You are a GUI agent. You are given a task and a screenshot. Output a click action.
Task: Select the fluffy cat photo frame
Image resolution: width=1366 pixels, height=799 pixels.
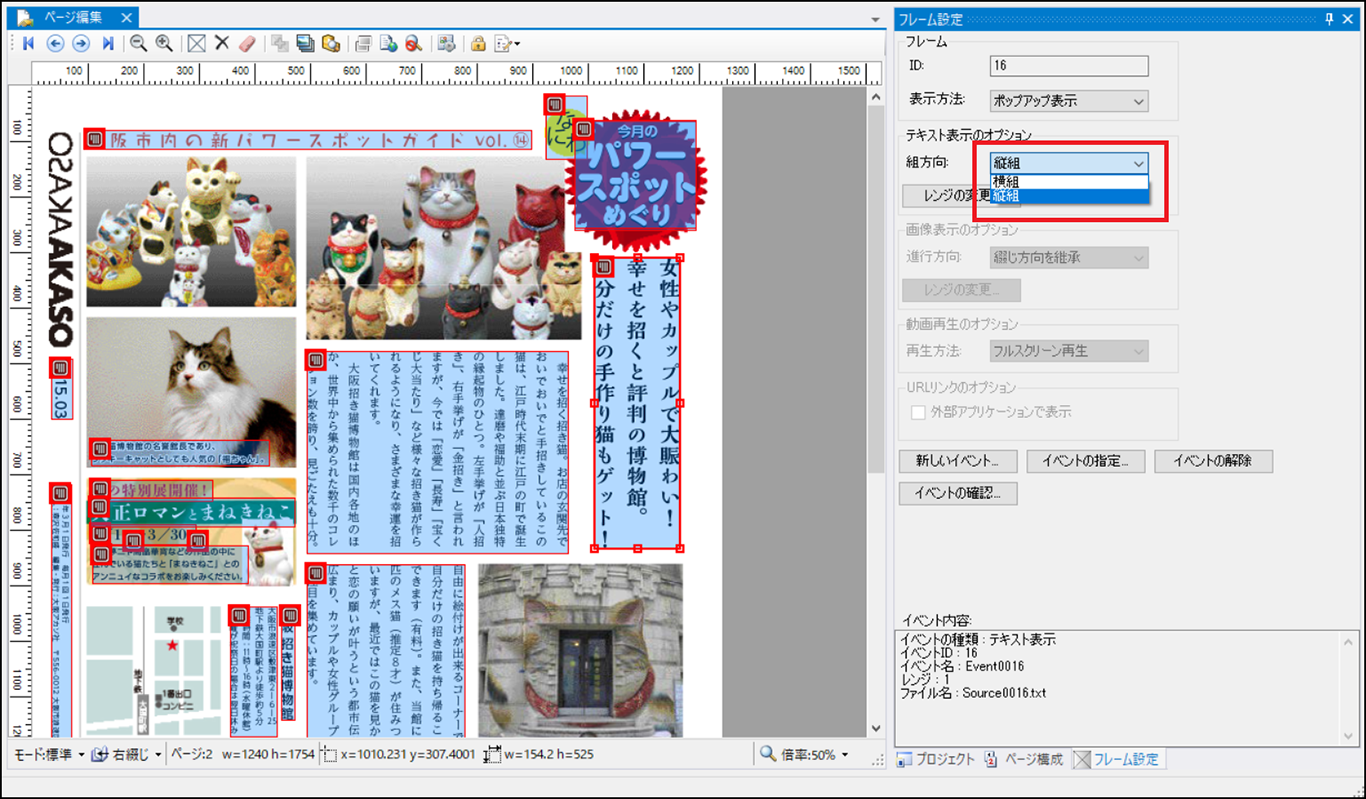pos(191,392)
